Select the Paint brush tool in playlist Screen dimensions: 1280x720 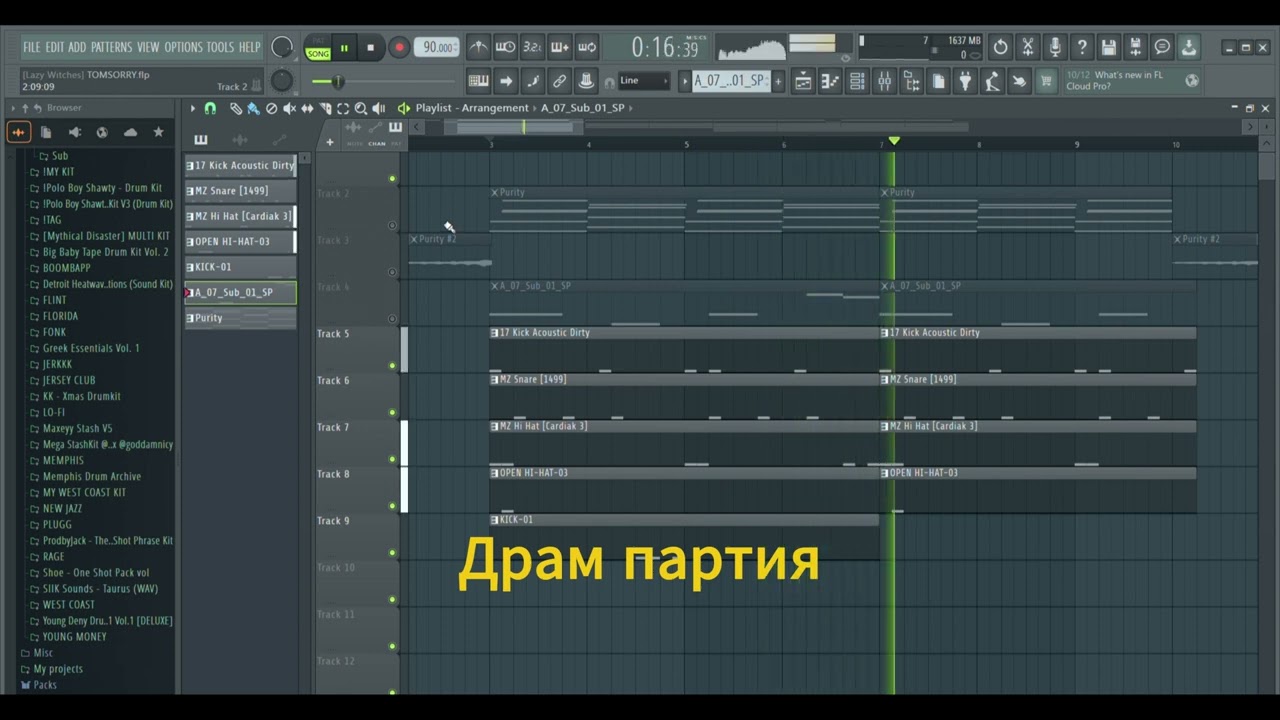[x=253, y=108]
